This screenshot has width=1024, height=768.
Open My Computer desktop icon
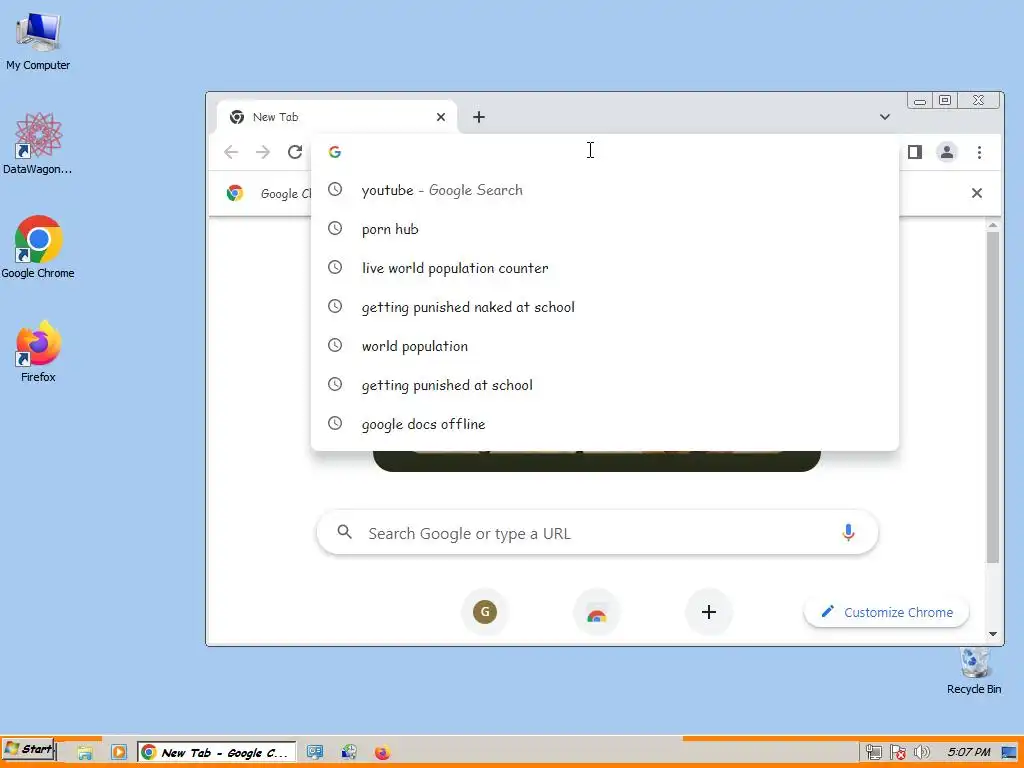point(38,42)
